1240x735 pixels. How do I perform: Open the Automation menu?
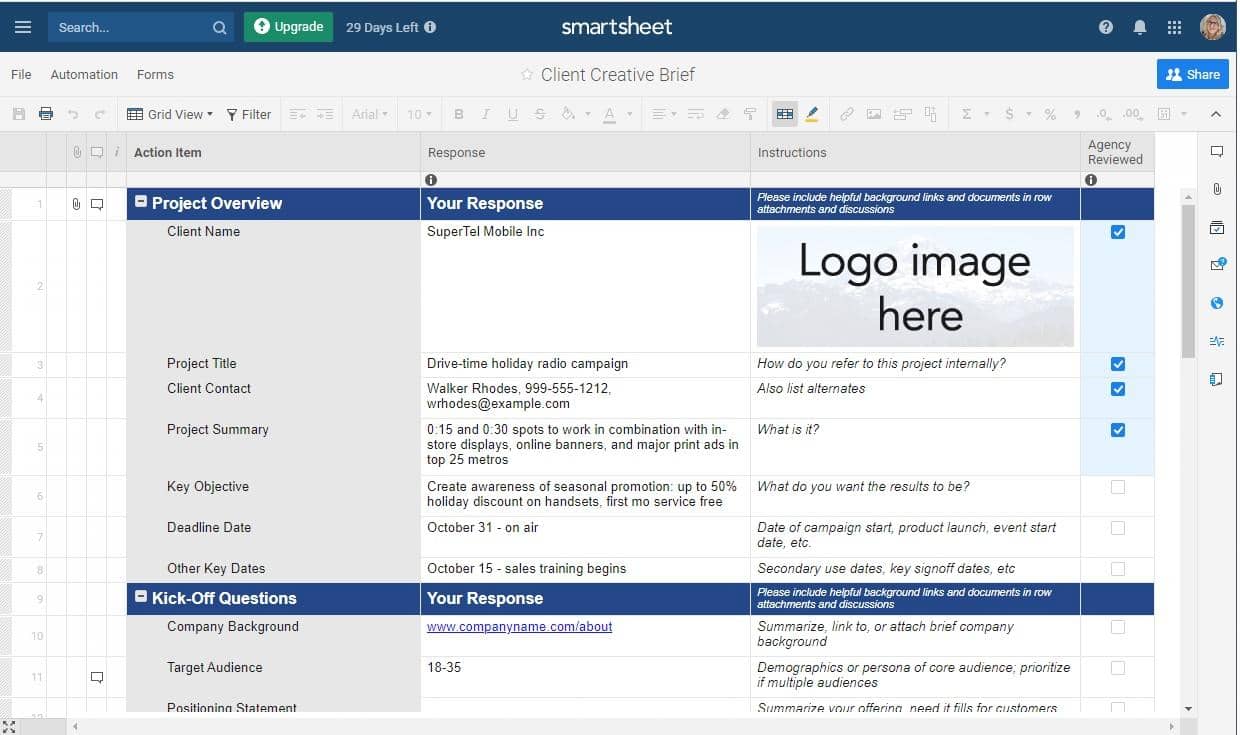pos(84,75)
